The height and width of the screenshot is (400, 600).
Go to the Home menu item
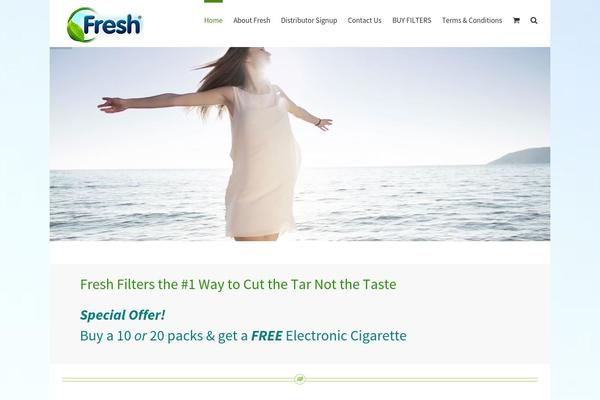[213, 20]
